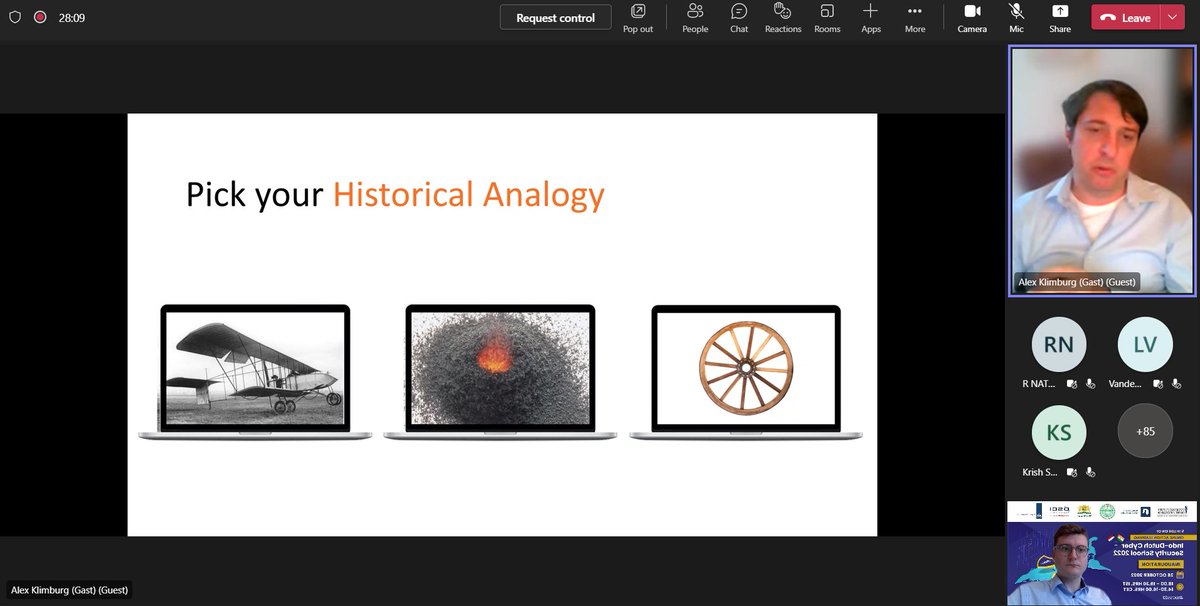Click the wagon wheel laptop image

tap(745, 373)
